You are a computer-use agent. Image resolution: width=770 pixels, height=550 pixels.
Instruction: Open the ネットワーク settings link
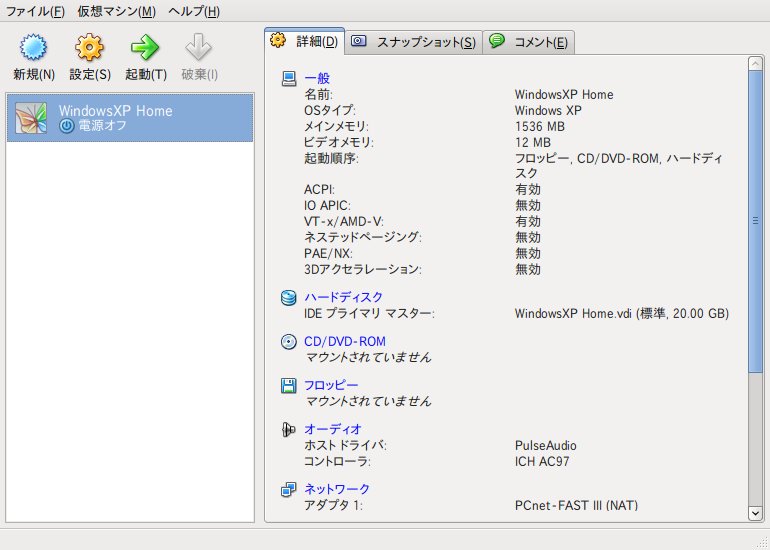coord(337,489)
